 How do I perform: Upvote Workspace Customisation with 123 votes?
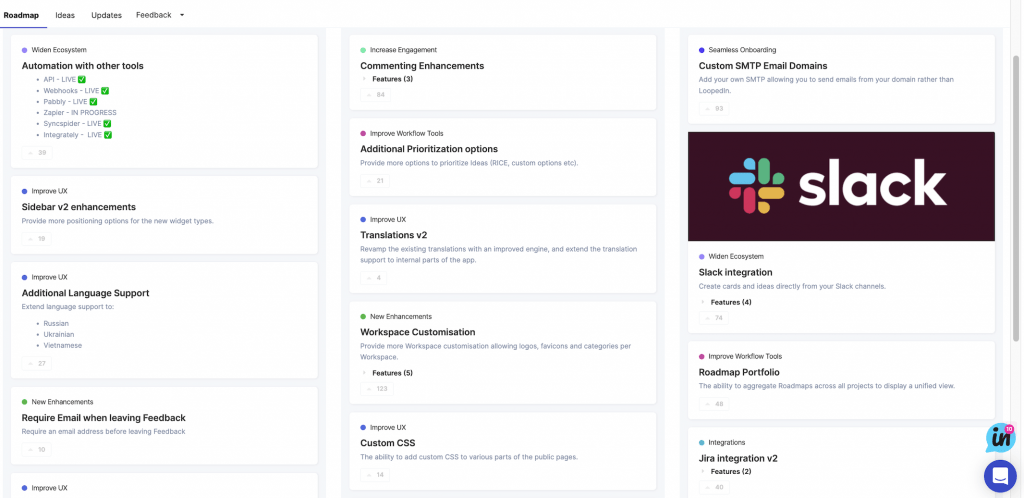click(377, 389)
